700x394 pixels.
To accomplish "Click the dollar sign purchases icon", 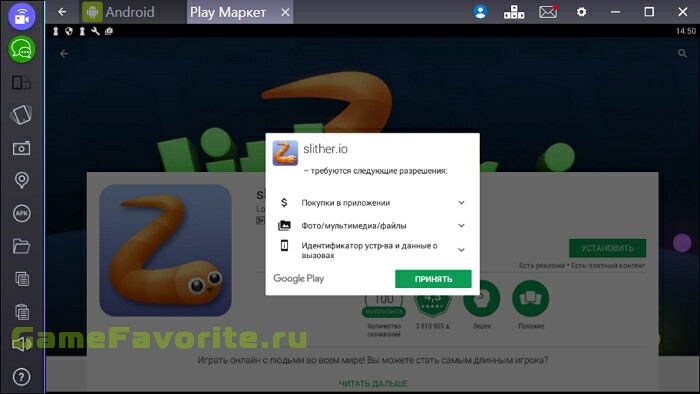I will [x=284, y=203].
